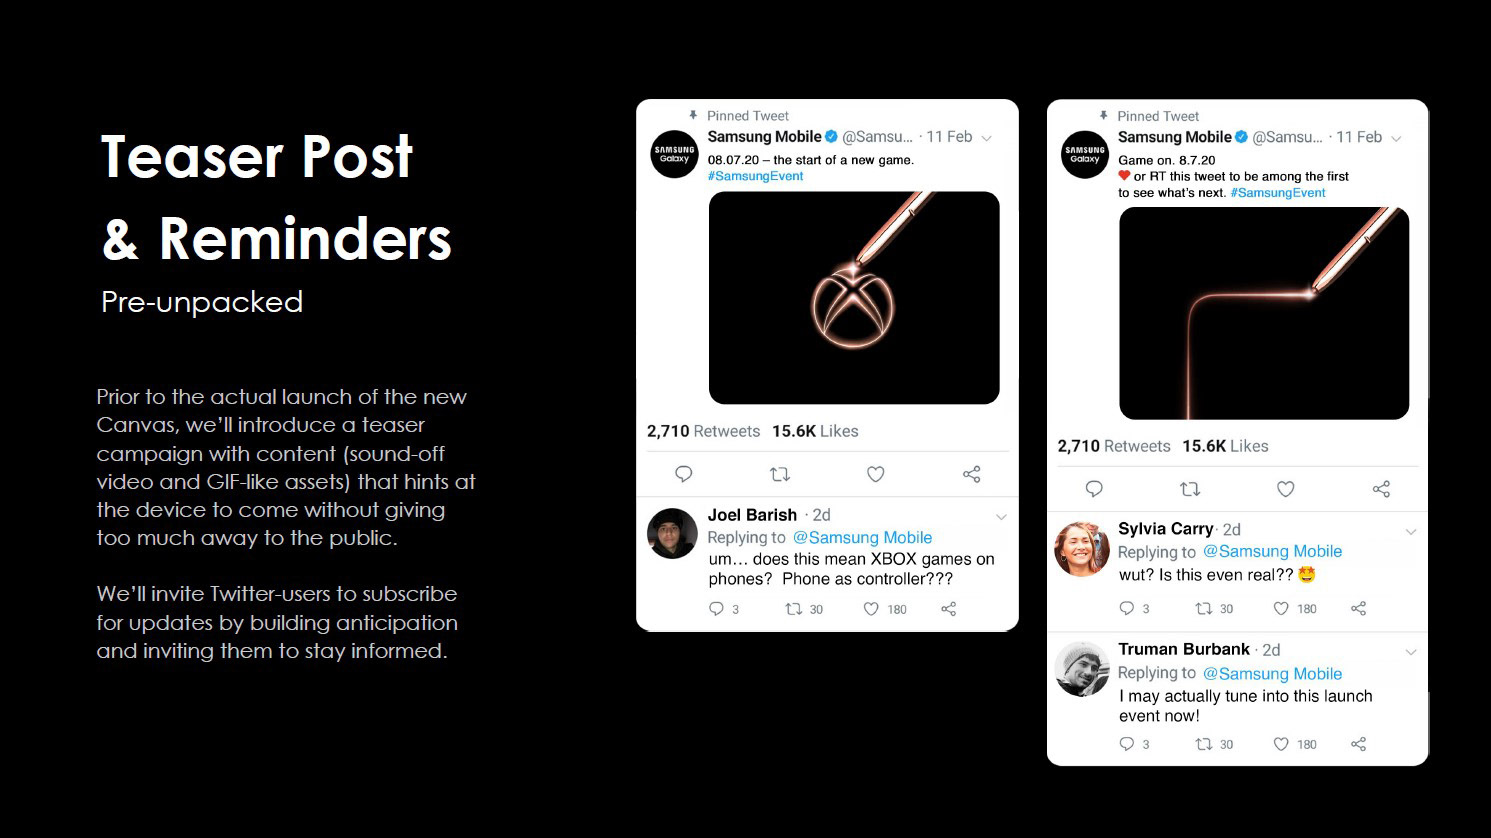Like Joel Barish's reply

pos(871,609)
